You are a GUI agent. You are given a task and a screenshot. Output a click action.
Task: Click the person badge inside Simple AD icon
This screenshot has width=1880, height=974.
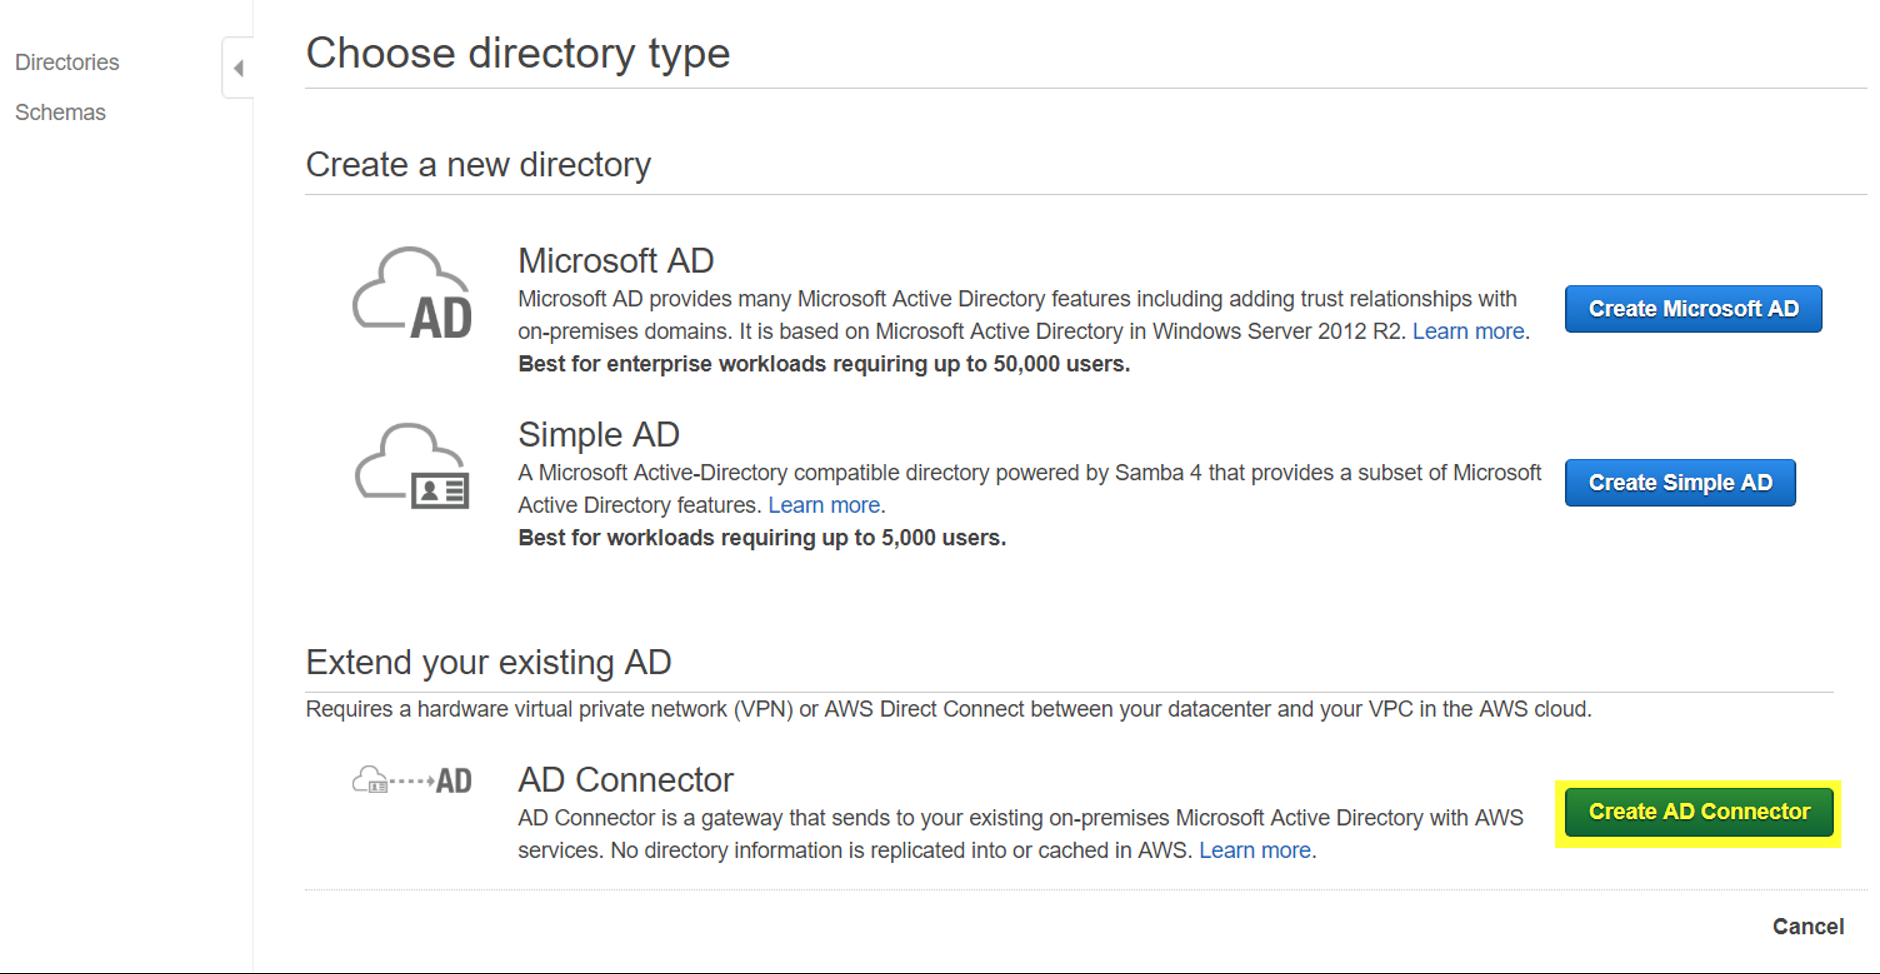point(440,491)
